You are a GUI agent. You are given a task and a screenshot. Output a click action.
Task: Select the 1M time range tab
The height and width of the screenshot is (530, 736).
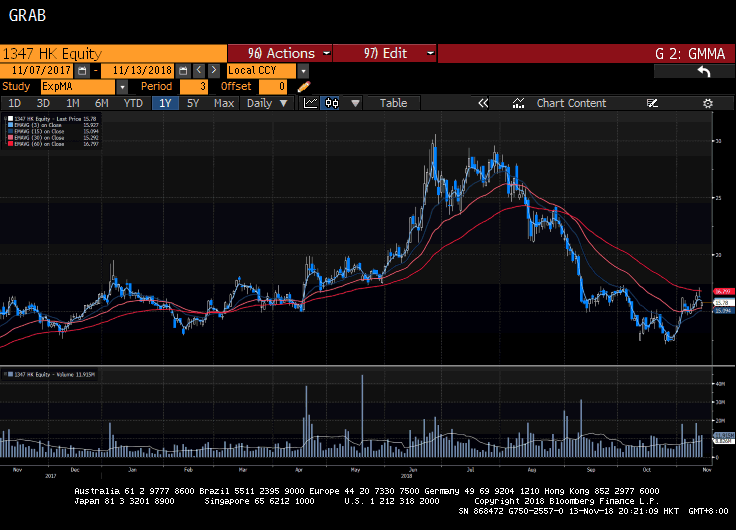pyautogui.click(x=72, y=103)
